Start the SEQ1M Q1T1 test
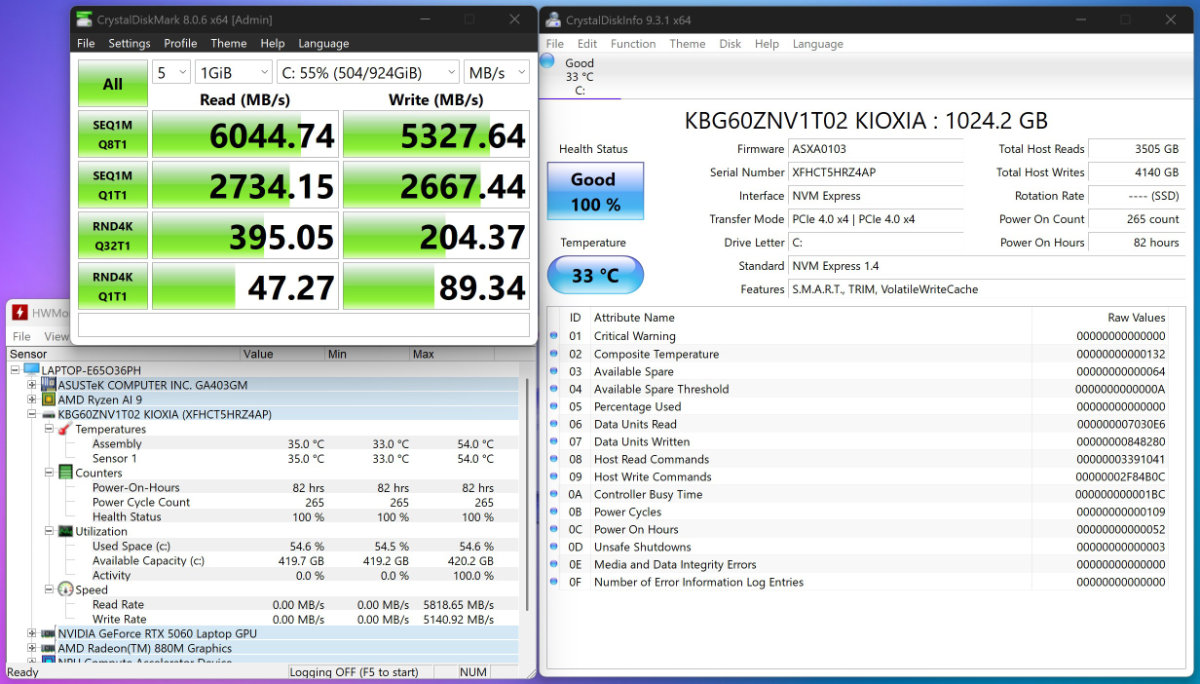This screenshot has width=1200, height=684. click(113, 185)
